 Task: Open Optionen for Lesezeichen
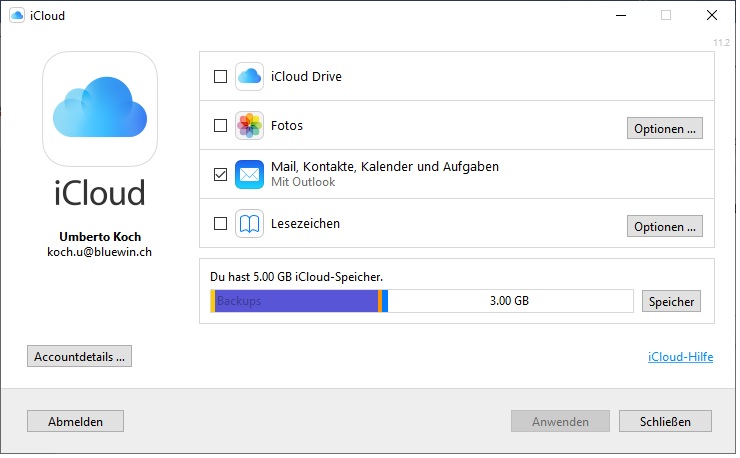click(664, 226)
